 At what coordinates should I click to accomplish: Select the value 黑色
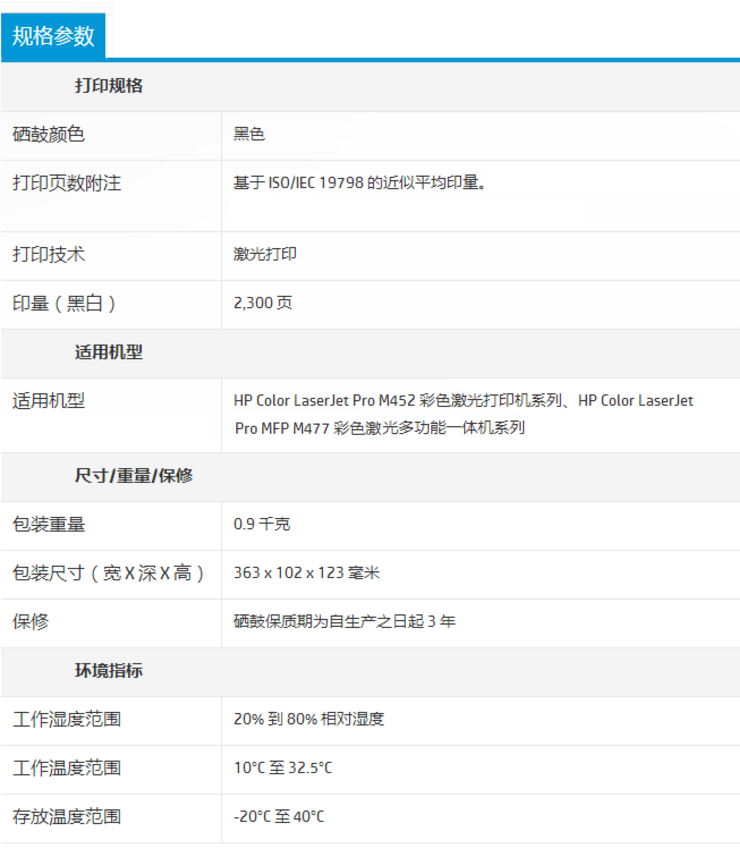[249, 134]
